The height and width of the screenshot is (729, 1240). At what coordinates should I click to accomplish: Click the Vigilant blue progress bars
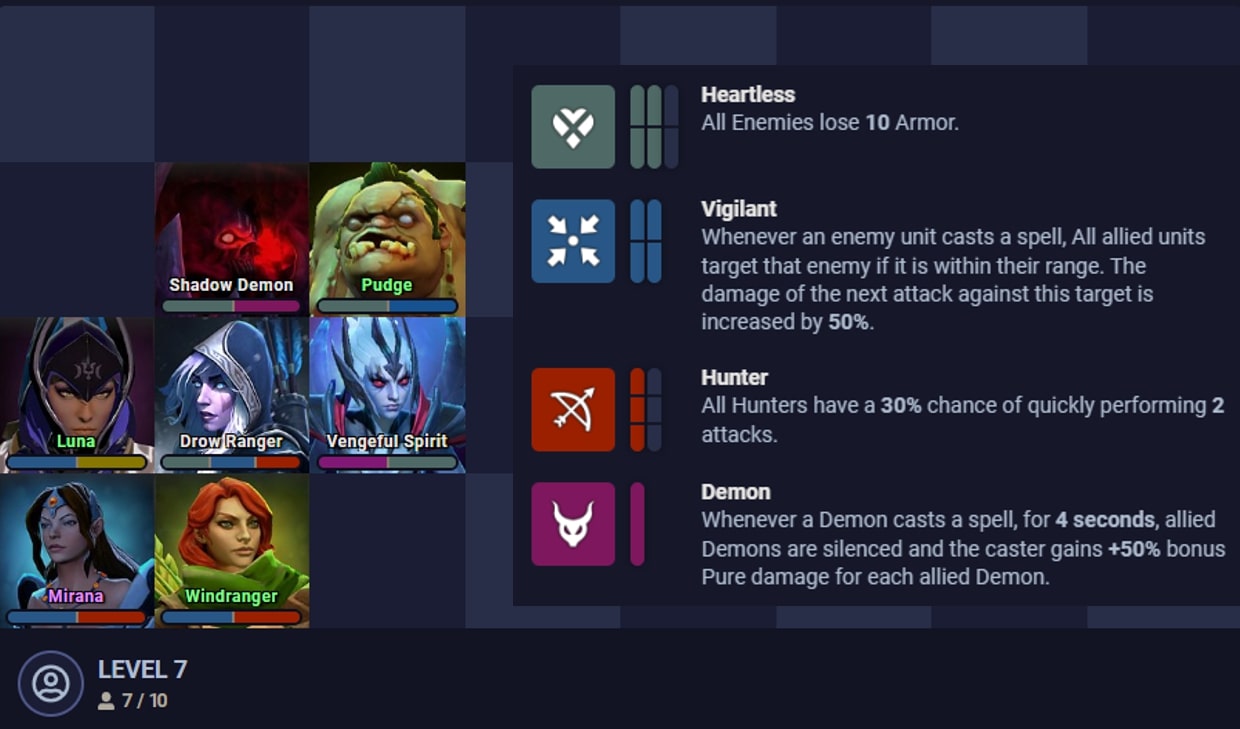click(646, 241)
